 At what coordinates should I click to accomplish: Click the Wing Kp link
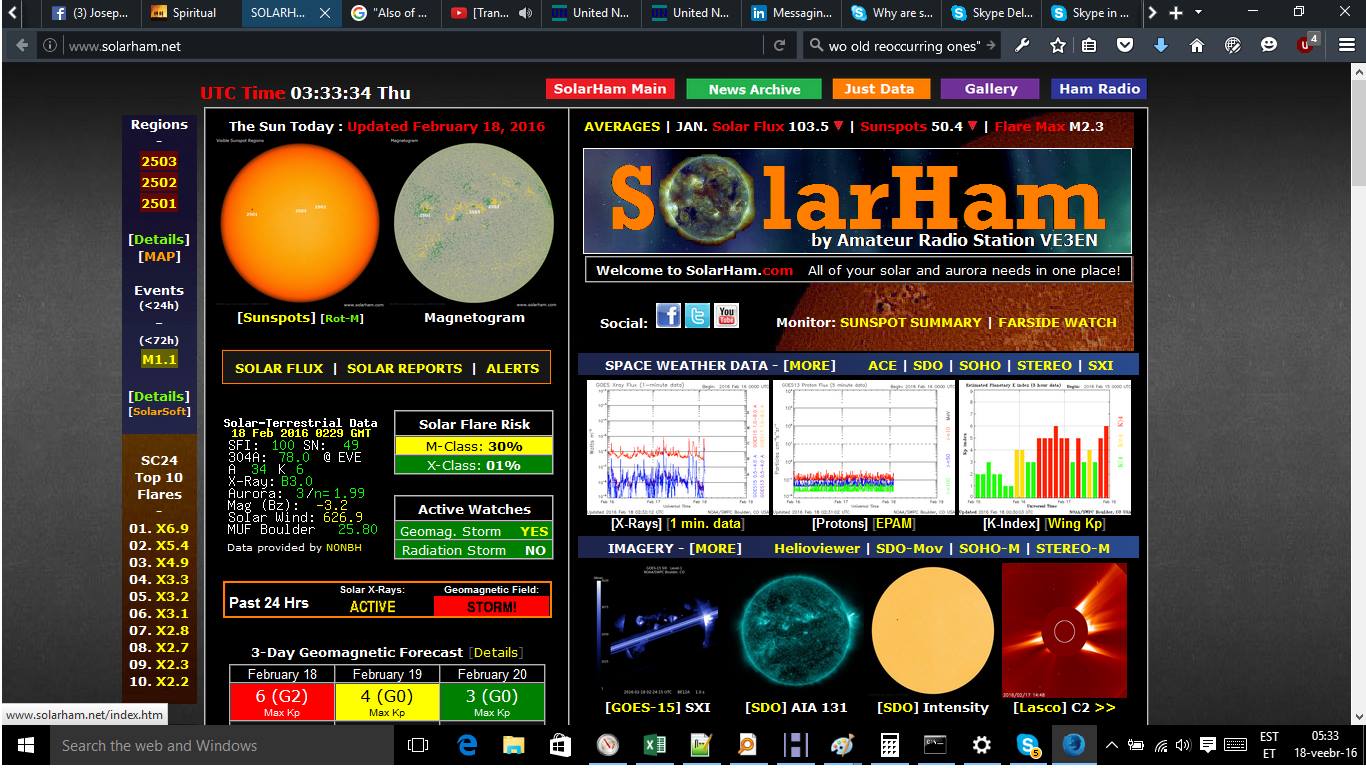click(x=1076, y=523)
